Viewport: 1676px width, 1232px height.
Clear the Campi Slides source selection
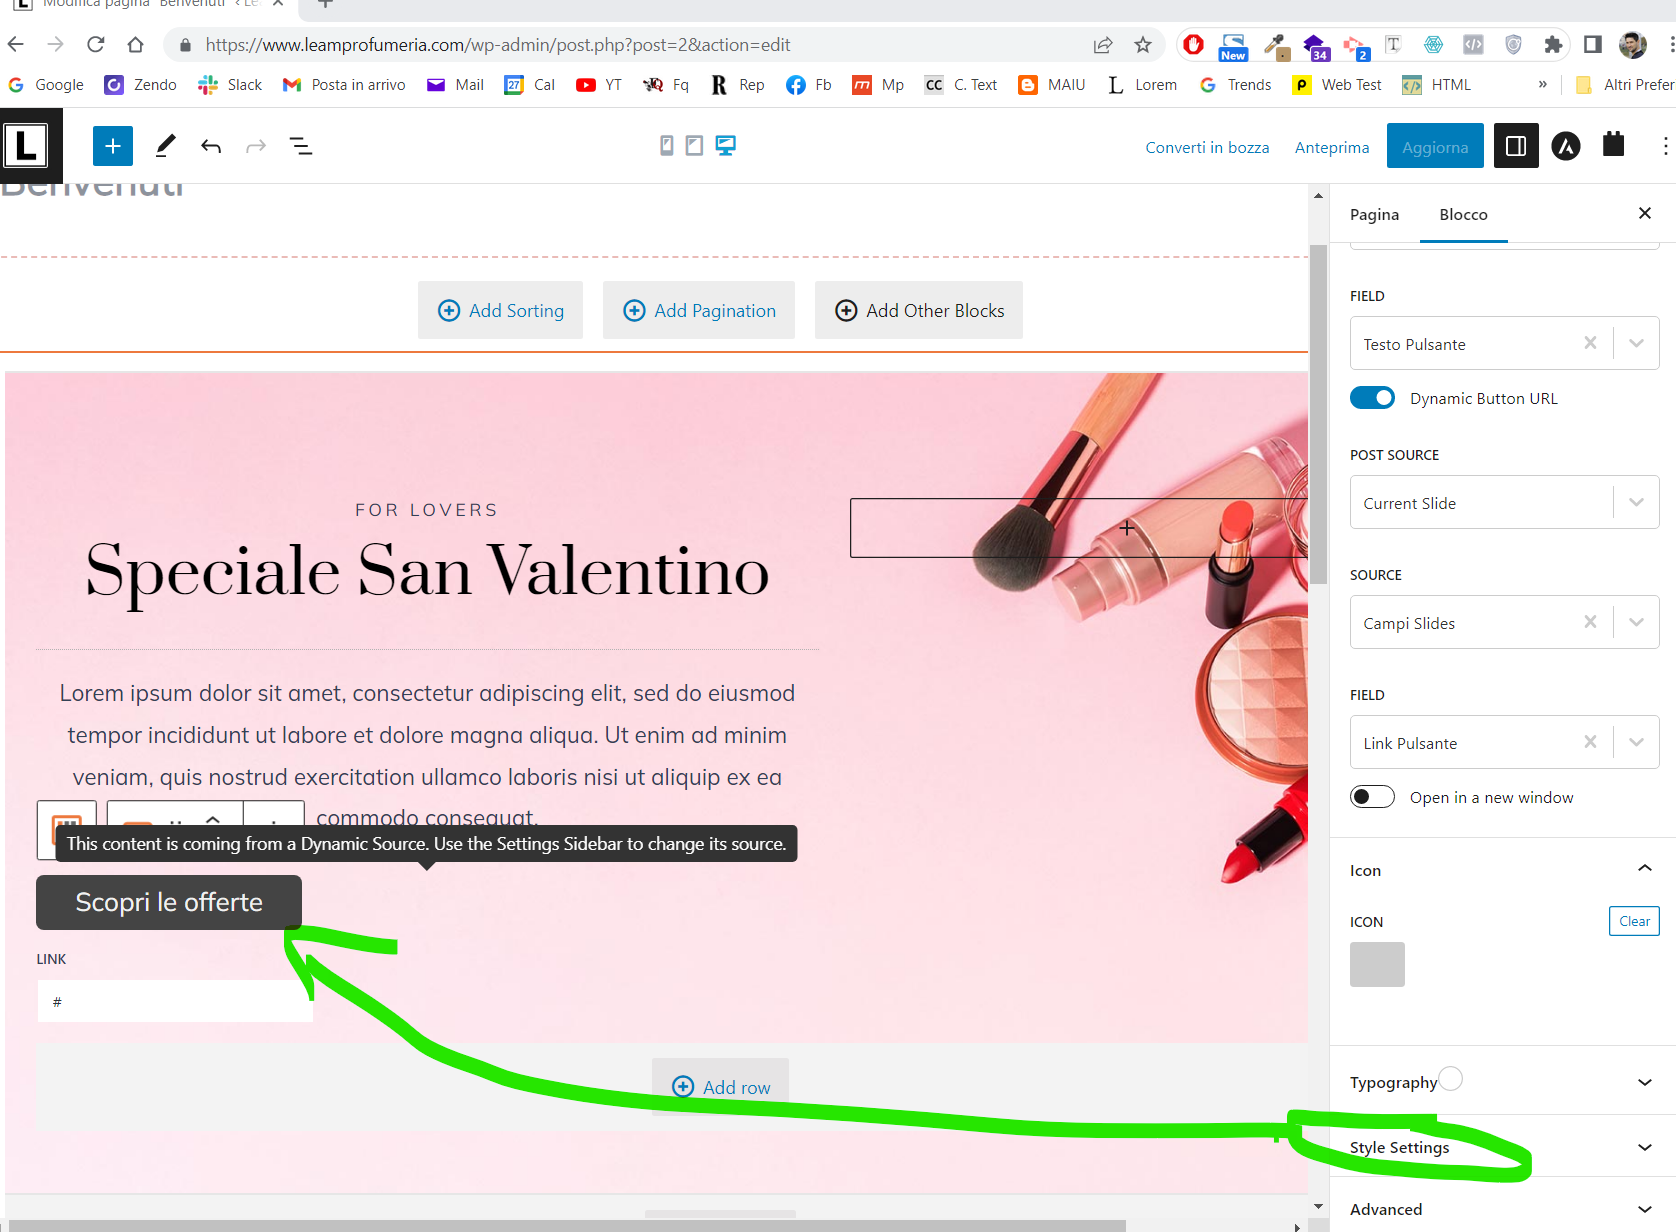pos(1590,622)
